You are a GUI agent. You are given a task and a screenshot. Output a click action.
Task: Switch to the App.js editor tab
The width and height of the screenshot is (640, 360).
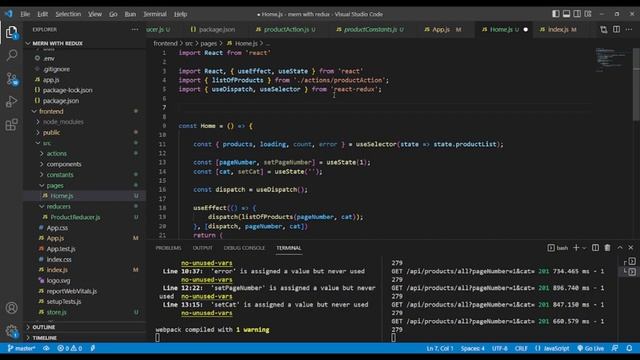coord(442,29)
